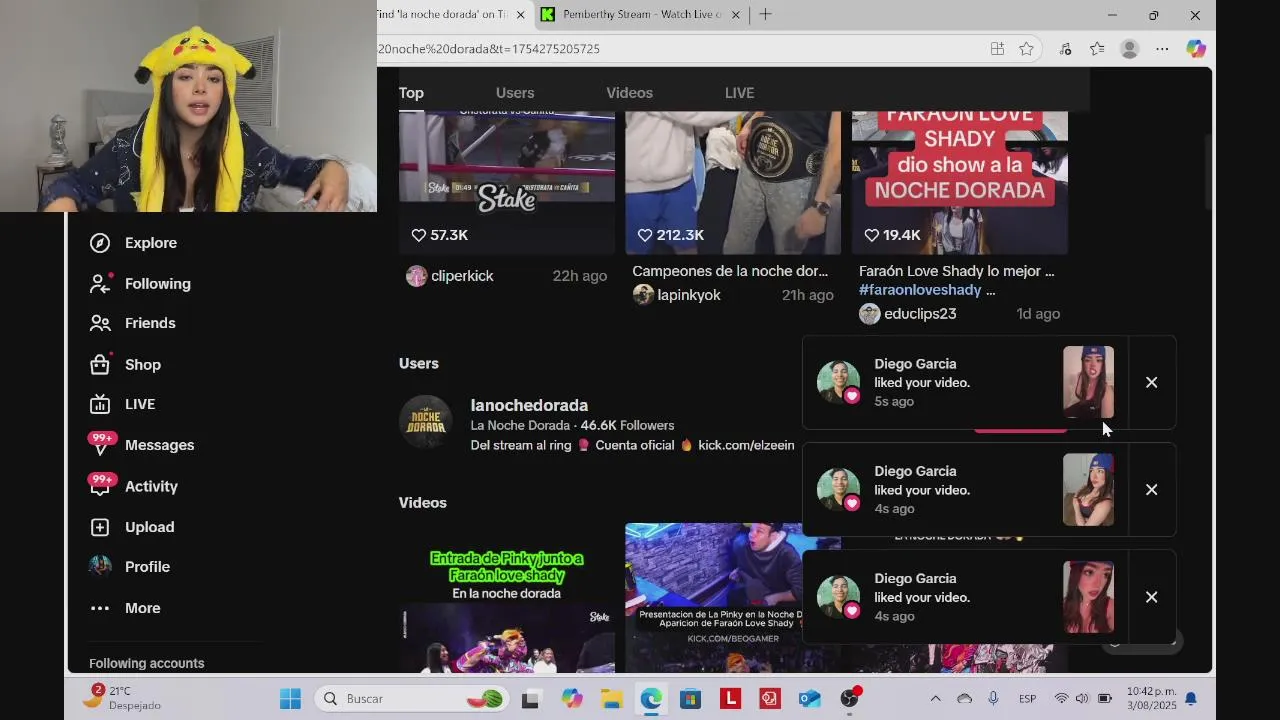Click the heart icon showing 57.3K

coord(419,235)
